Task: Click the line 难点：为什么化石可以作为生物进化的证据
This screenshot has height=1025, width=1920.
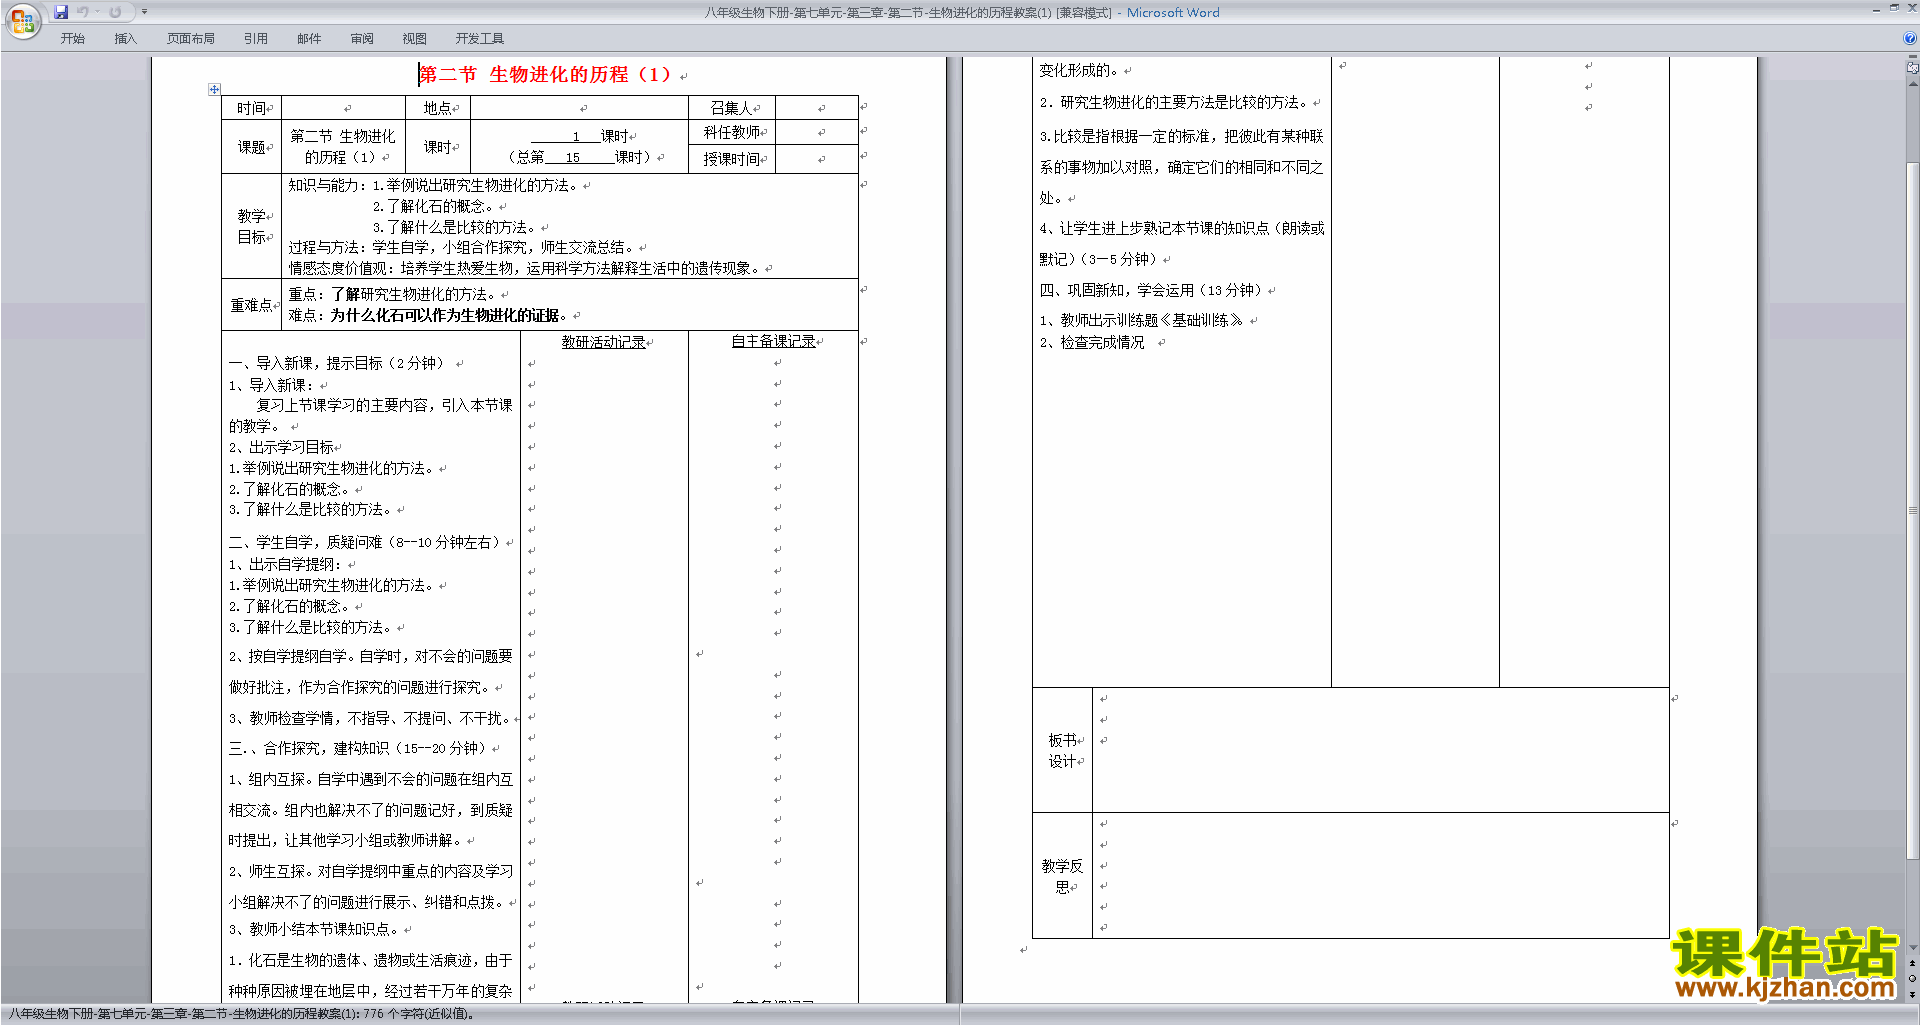Action: tap(428, 315)
